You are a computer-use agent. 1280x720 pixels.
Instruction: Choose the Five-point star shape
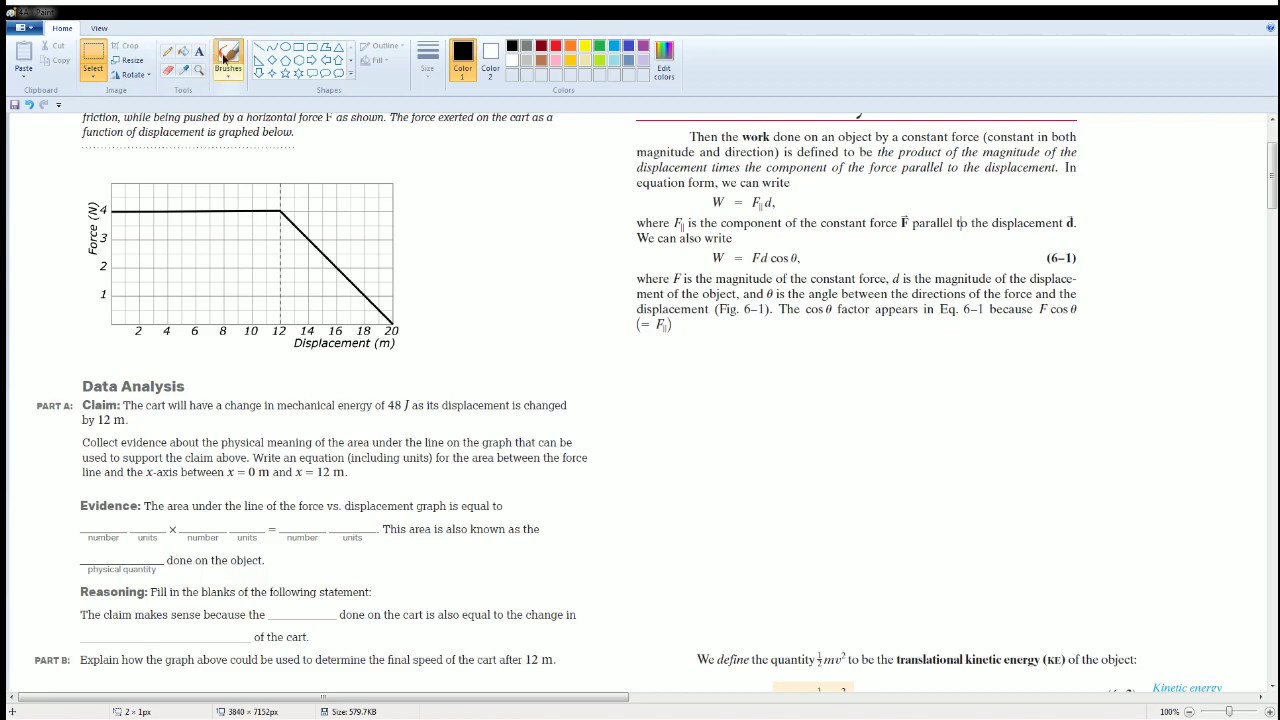285,73
